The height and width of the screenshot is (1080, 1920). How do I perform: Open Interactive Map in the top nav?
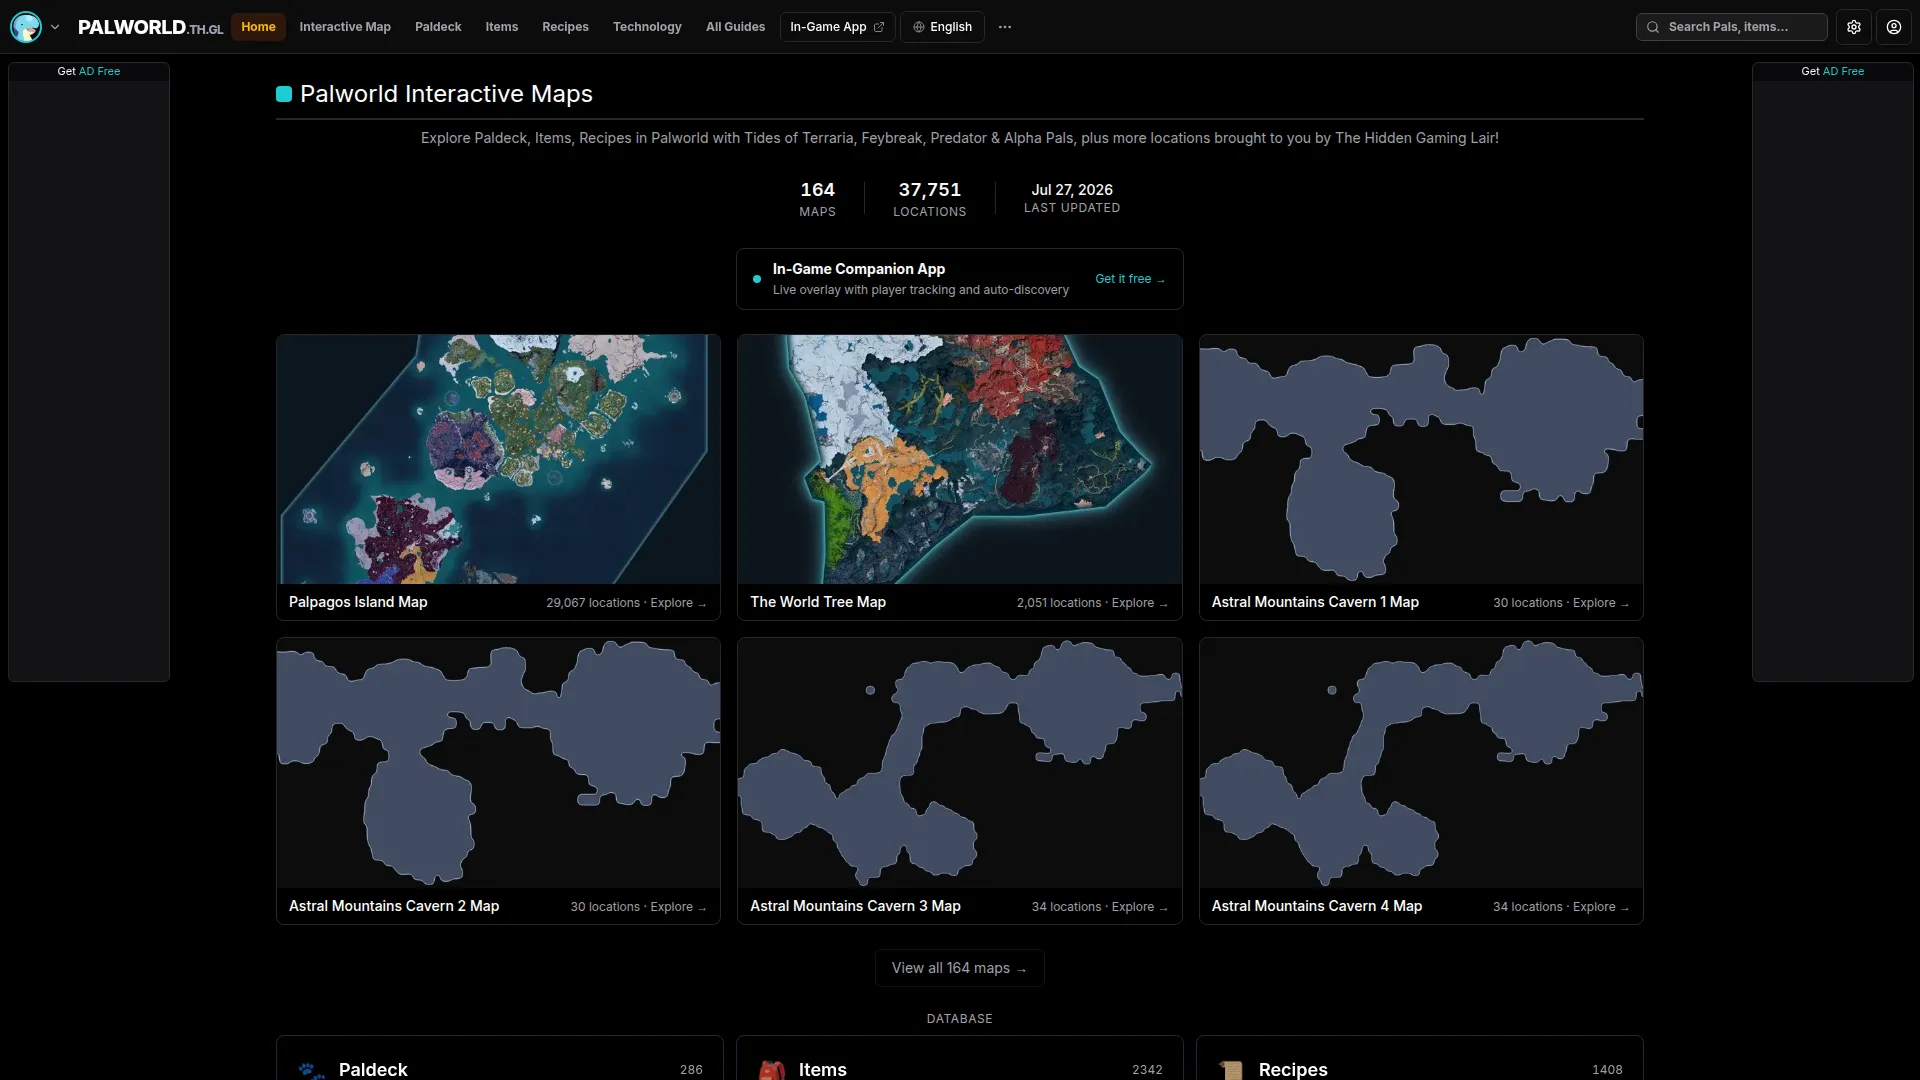point(345,27)
